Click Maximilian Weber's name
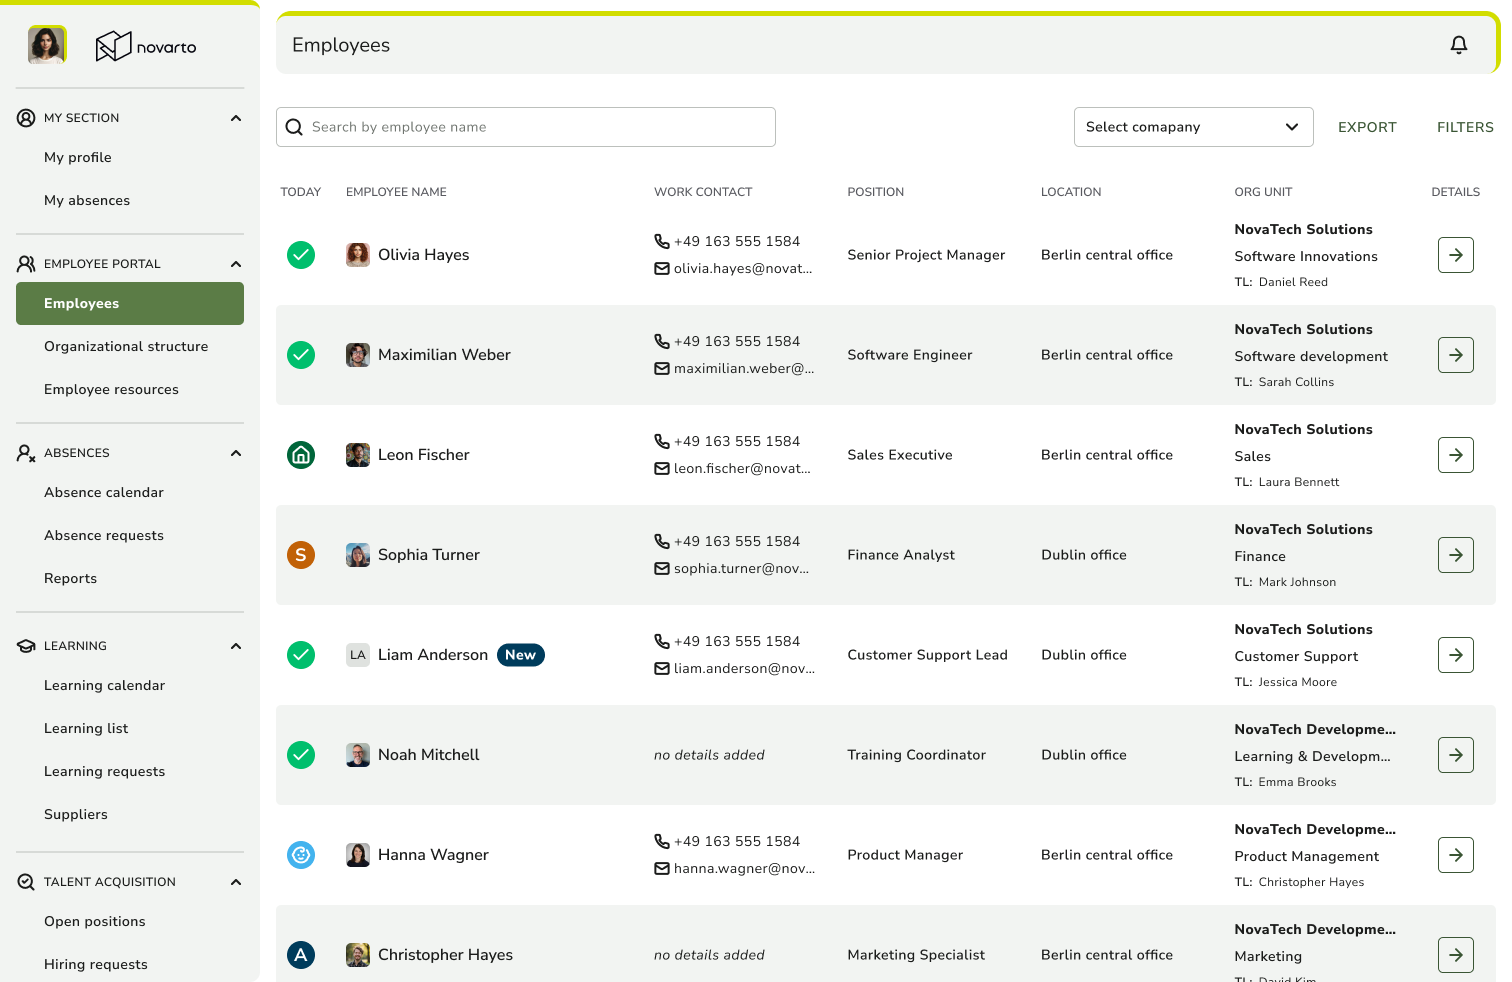The height and width of the screenshot is (982, 1512). point(444,355)
